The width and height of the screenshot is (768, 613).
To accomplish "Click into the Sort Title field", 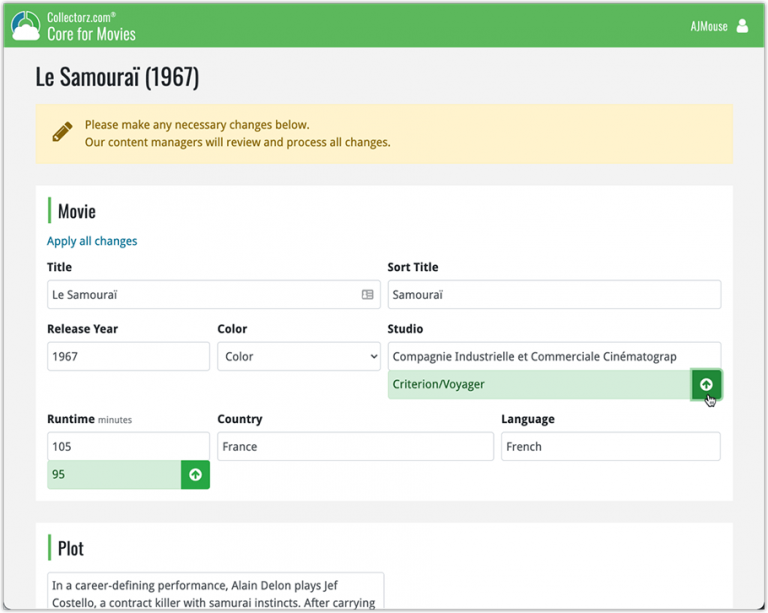I will click(554, 294).
